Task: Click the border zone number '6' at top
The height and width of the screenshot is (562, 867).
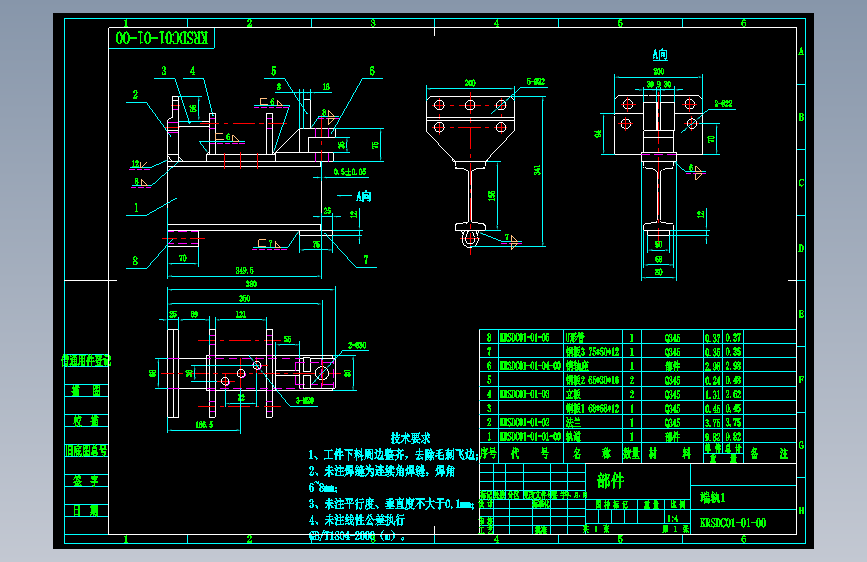Action: click(x=744, y=23)
